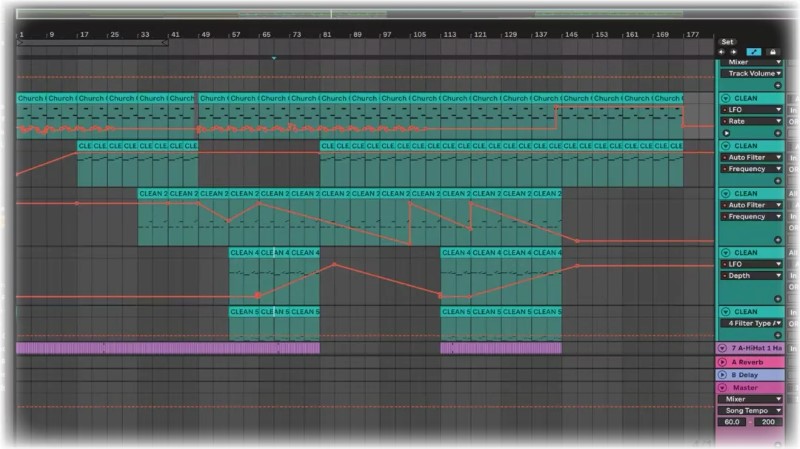This screenshot has width=800, height=449.
Task: Add automation lane on second CLEAN track
Action: click(x=778, y=181)
